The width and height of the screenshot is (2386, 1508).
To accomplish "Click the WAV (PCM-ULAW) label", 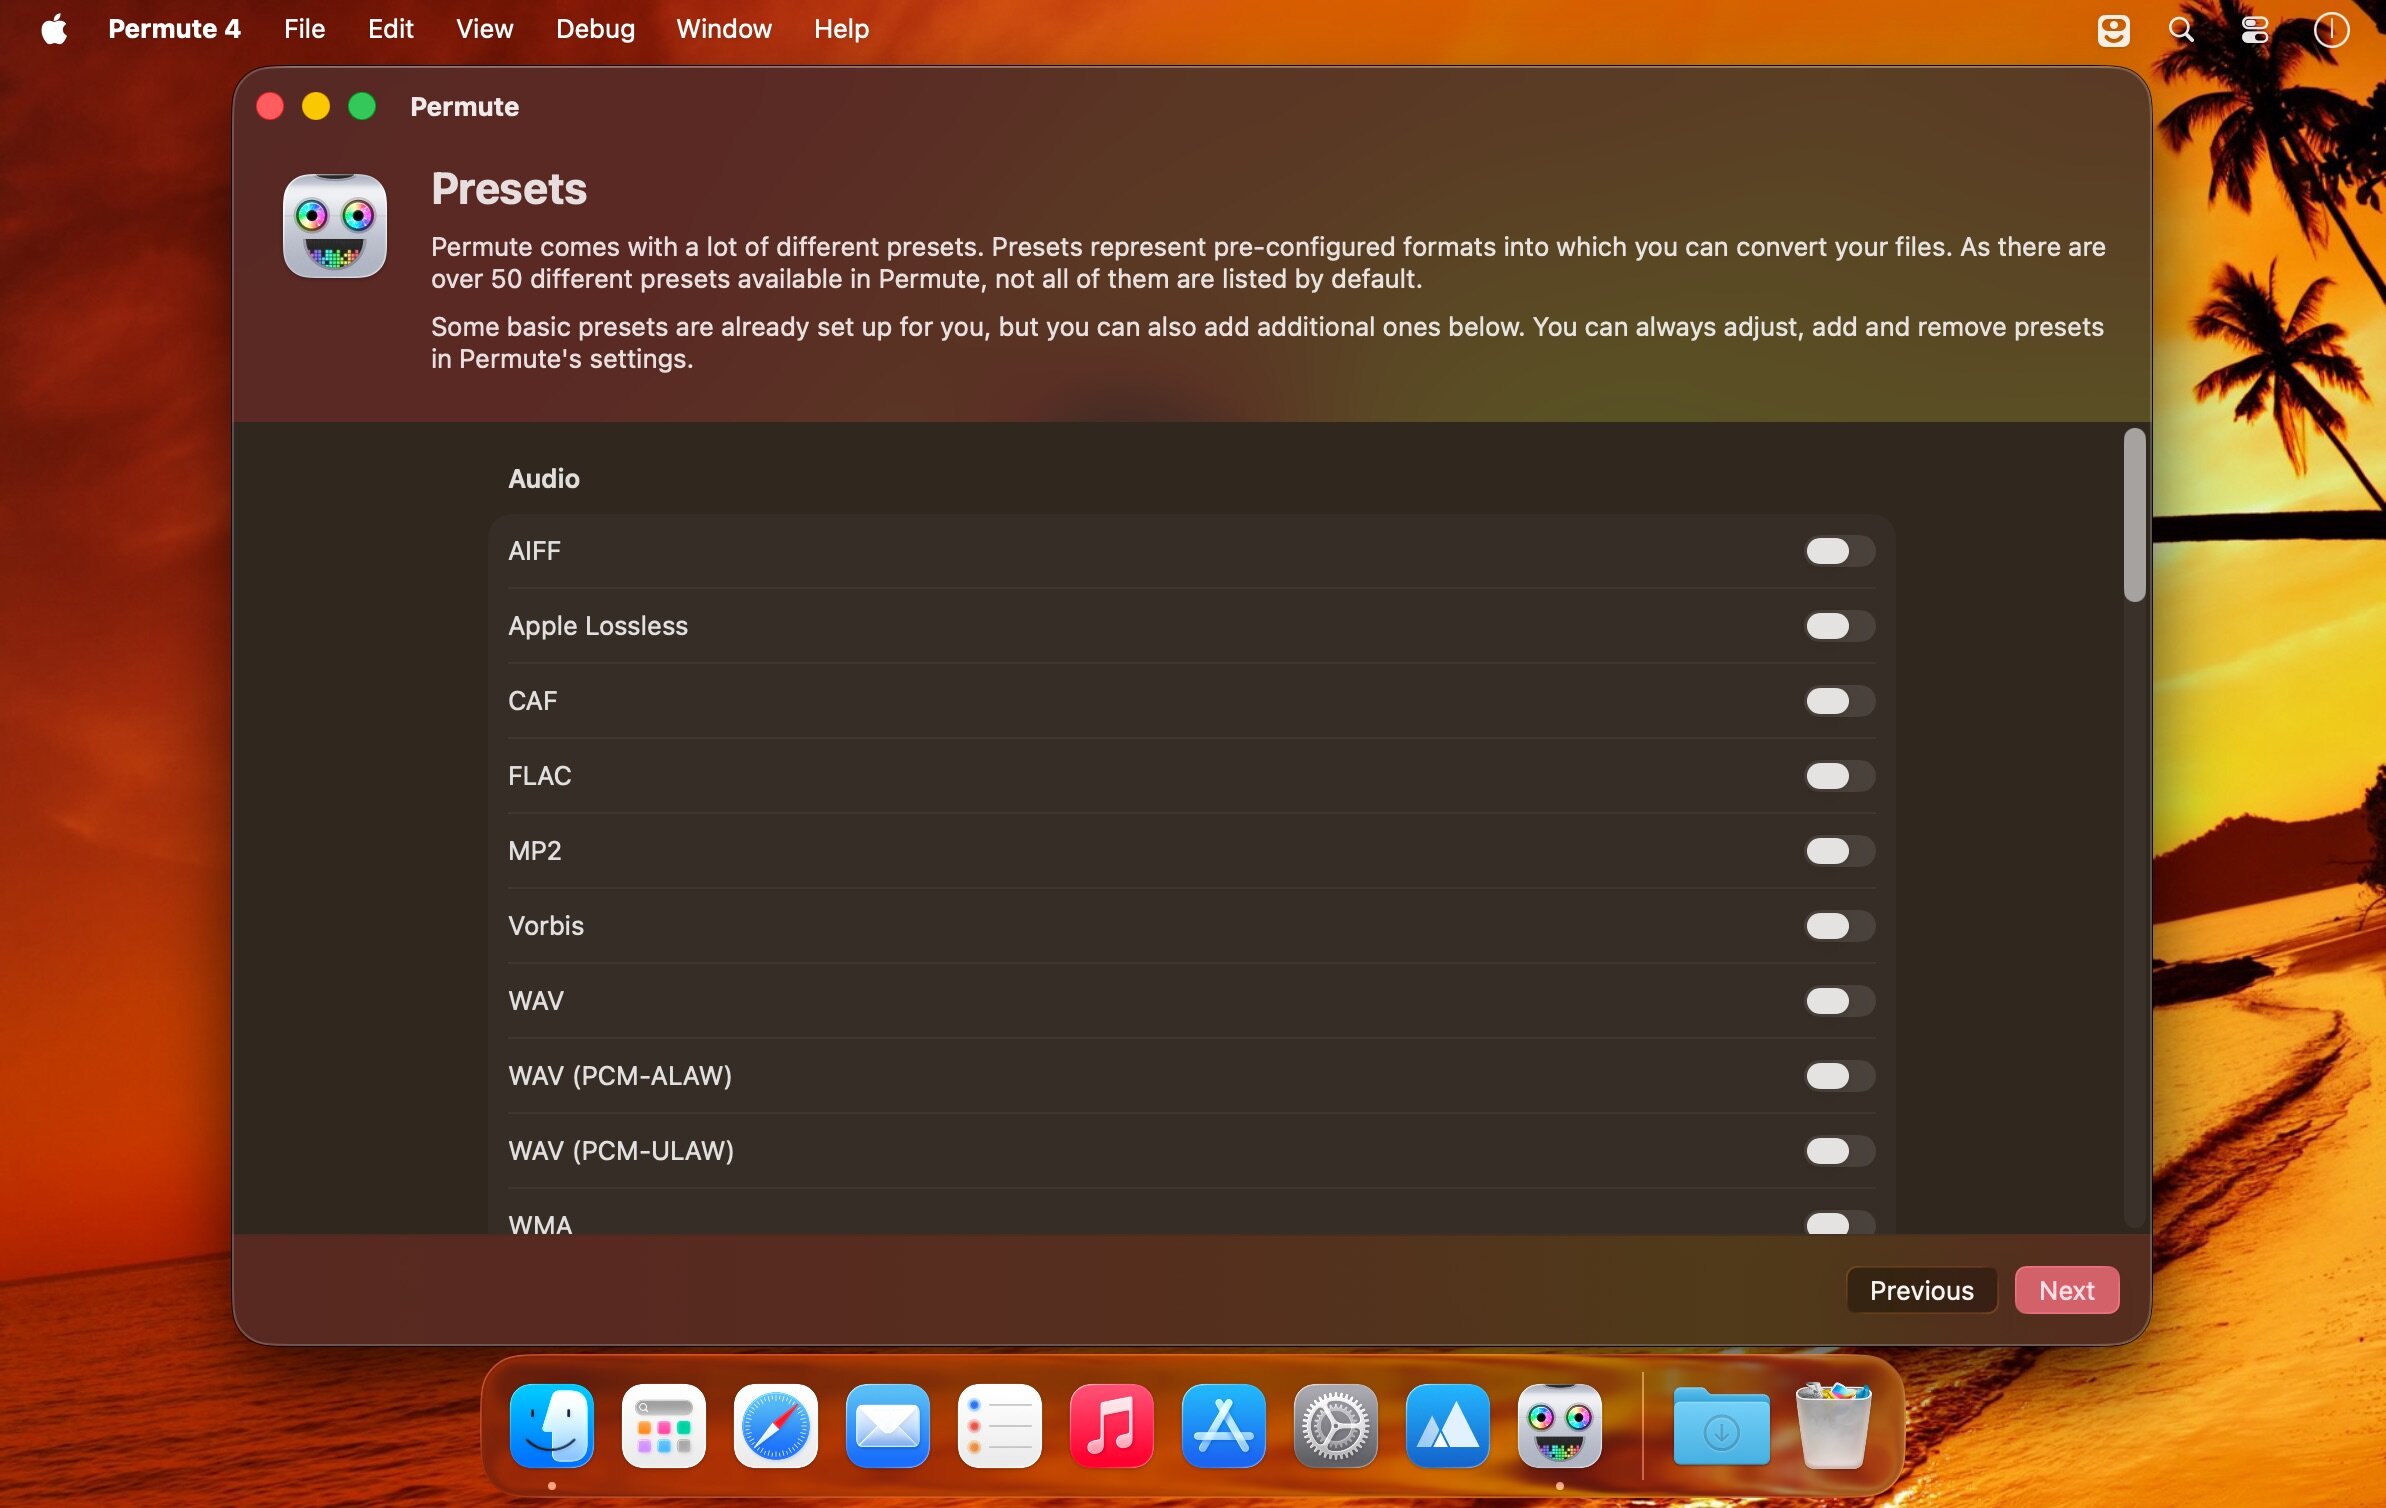I will pyautogui.click(x=621, y=1151).
